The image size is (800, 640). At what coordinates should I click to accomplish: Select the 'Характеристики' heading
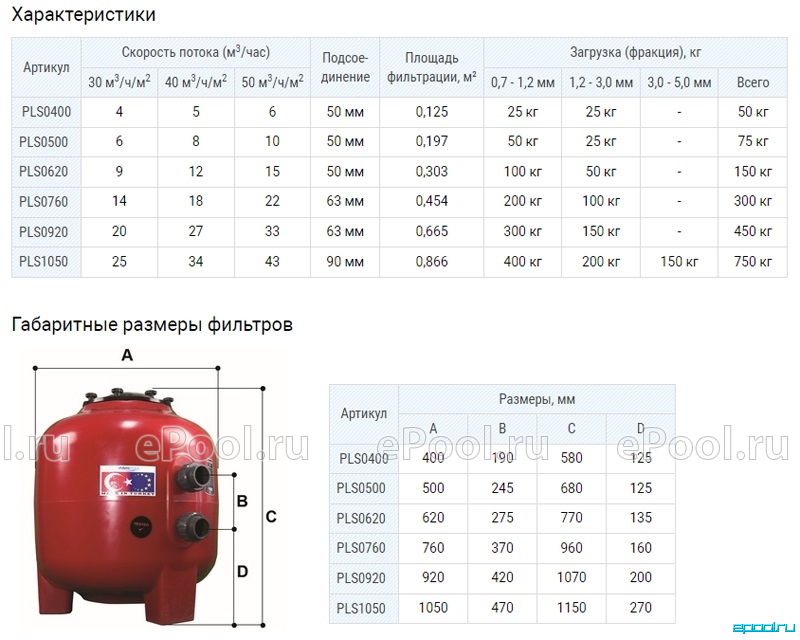pos(83,15)
